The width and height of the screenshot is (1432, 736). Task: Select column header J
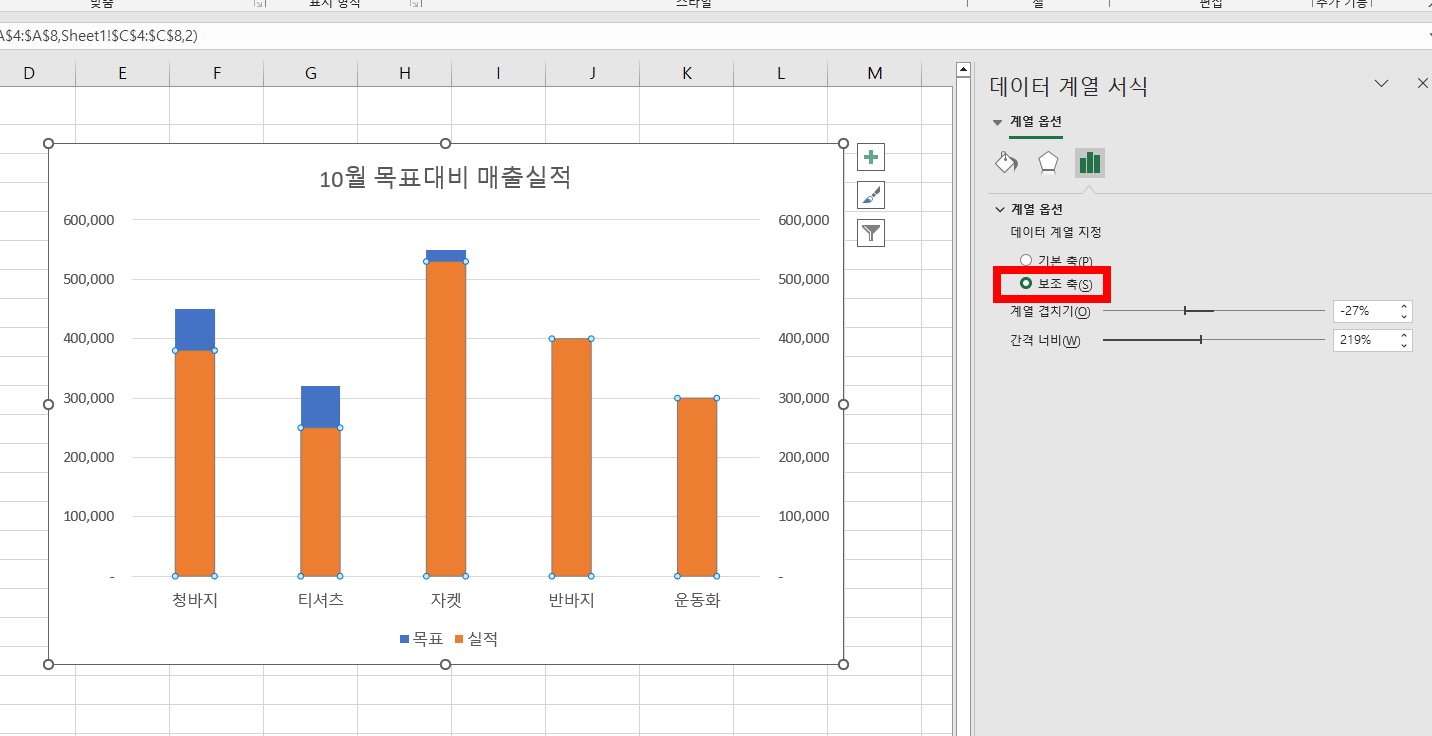tap(593, 73)
